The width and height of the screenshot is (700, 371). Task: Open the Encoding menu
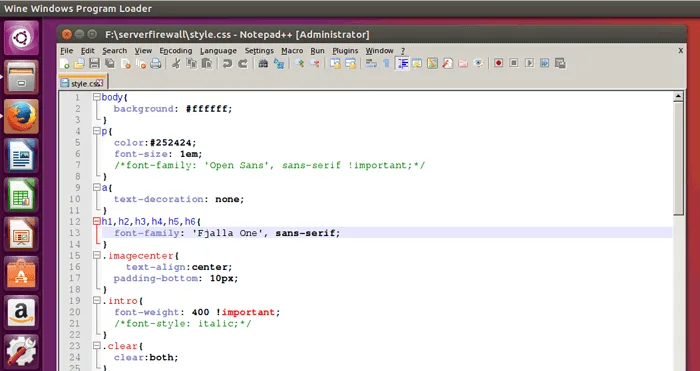(x=176, y=50)
